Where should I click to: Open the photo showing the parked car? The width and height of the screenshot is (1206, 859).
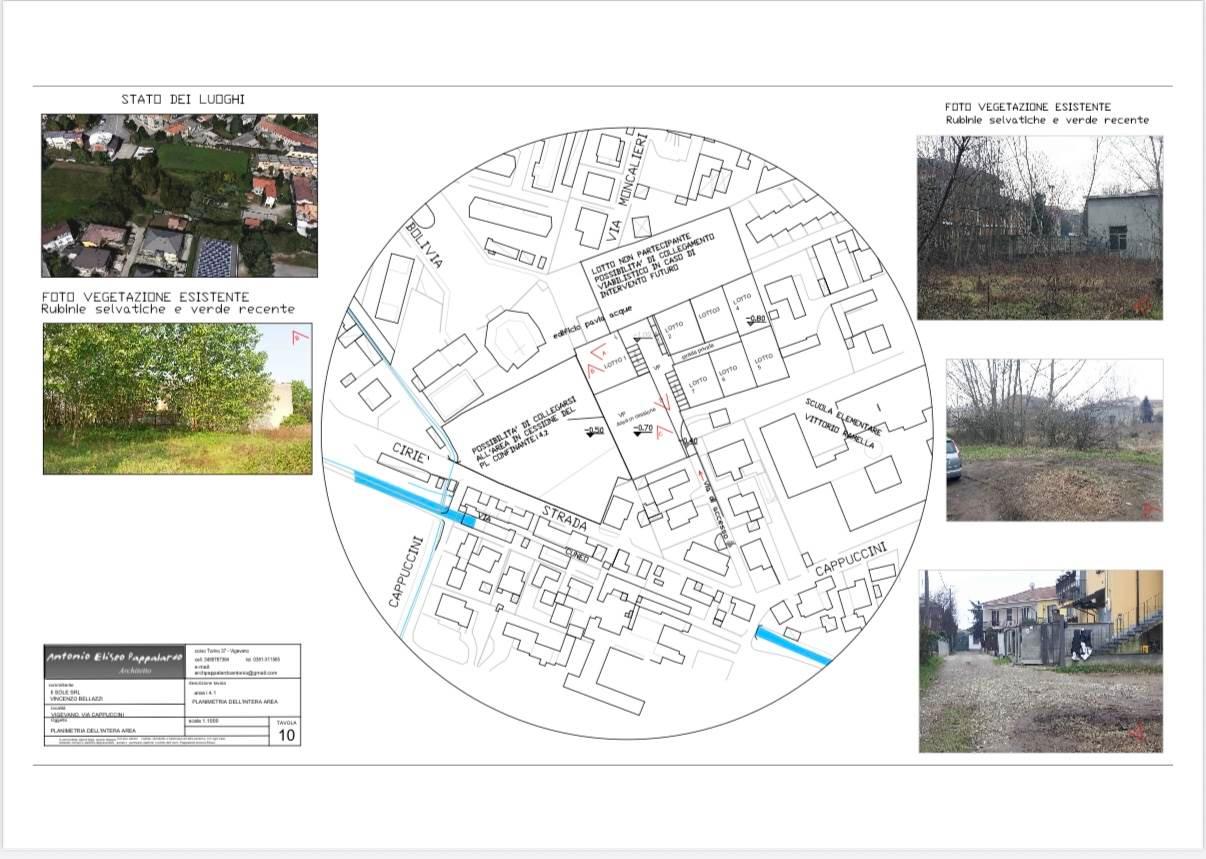(1054, 440)
